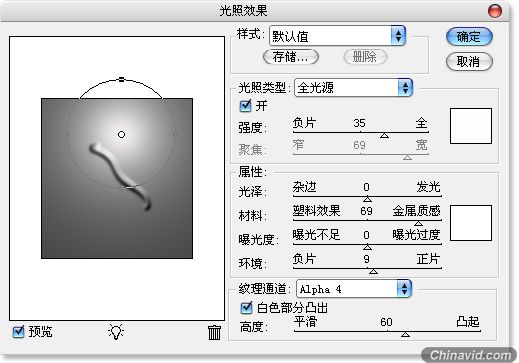519x363 pixels.
Task: Click the top handle on light circle
Action: [x=122, y=79]
